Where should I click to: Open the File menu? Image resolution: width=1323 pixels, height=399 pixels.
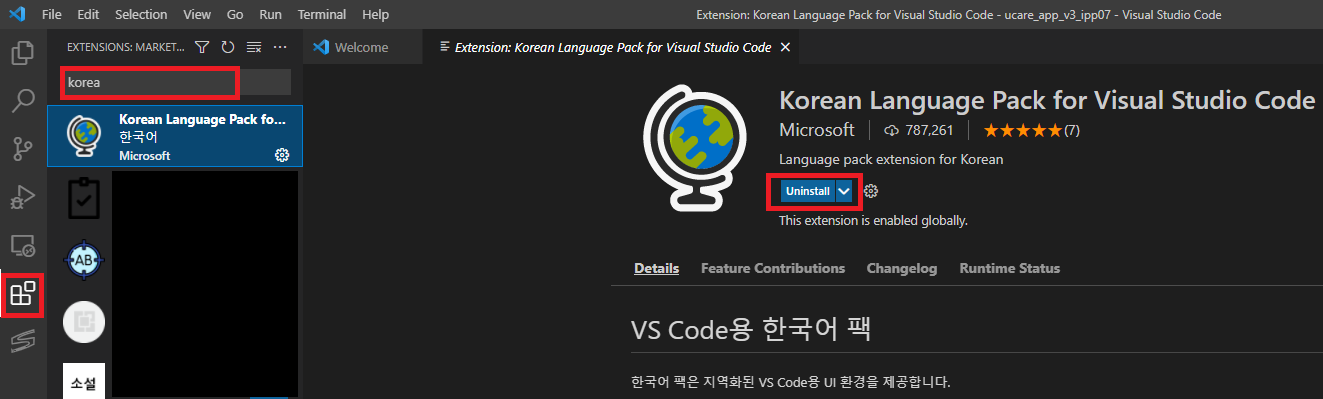(53, 15)
